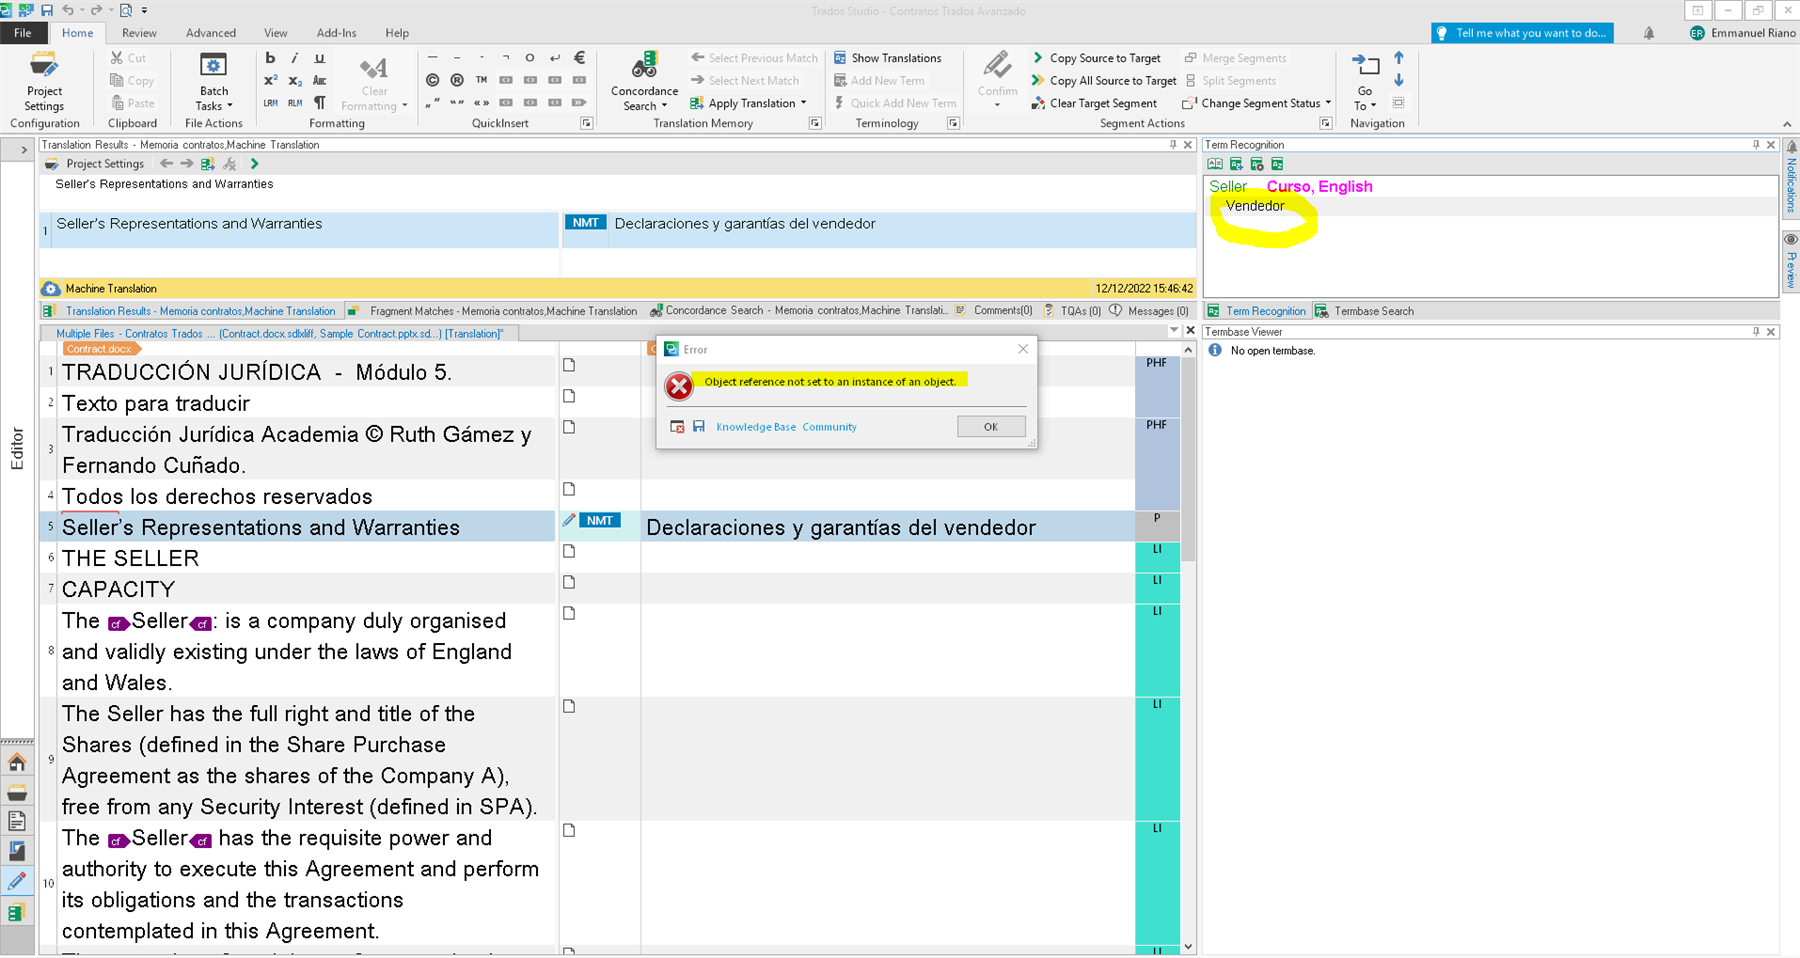This screenshot has height=958, width=1800.
Task: Open Concordance Search binoculars icon
Action: coord(644,66)
